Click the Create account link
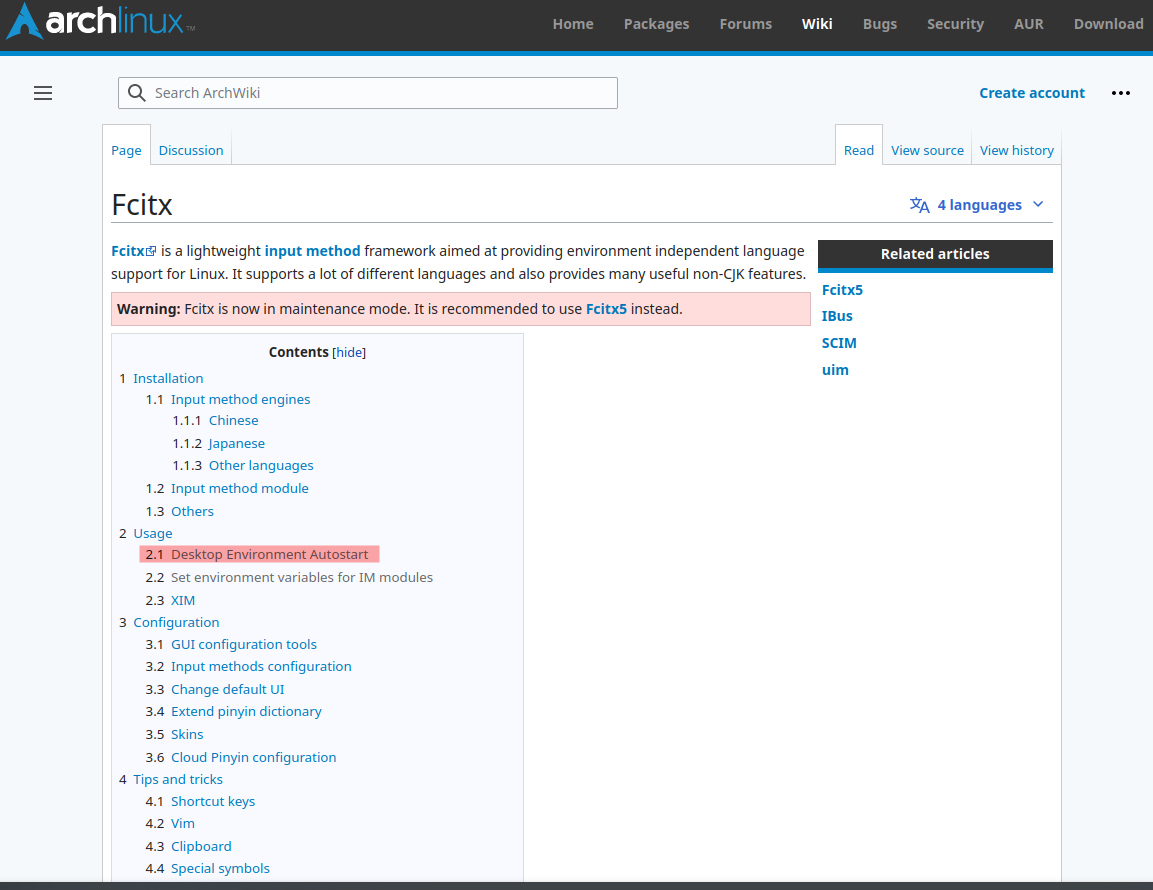The image size is (1153, 890). coord(1032,92)
